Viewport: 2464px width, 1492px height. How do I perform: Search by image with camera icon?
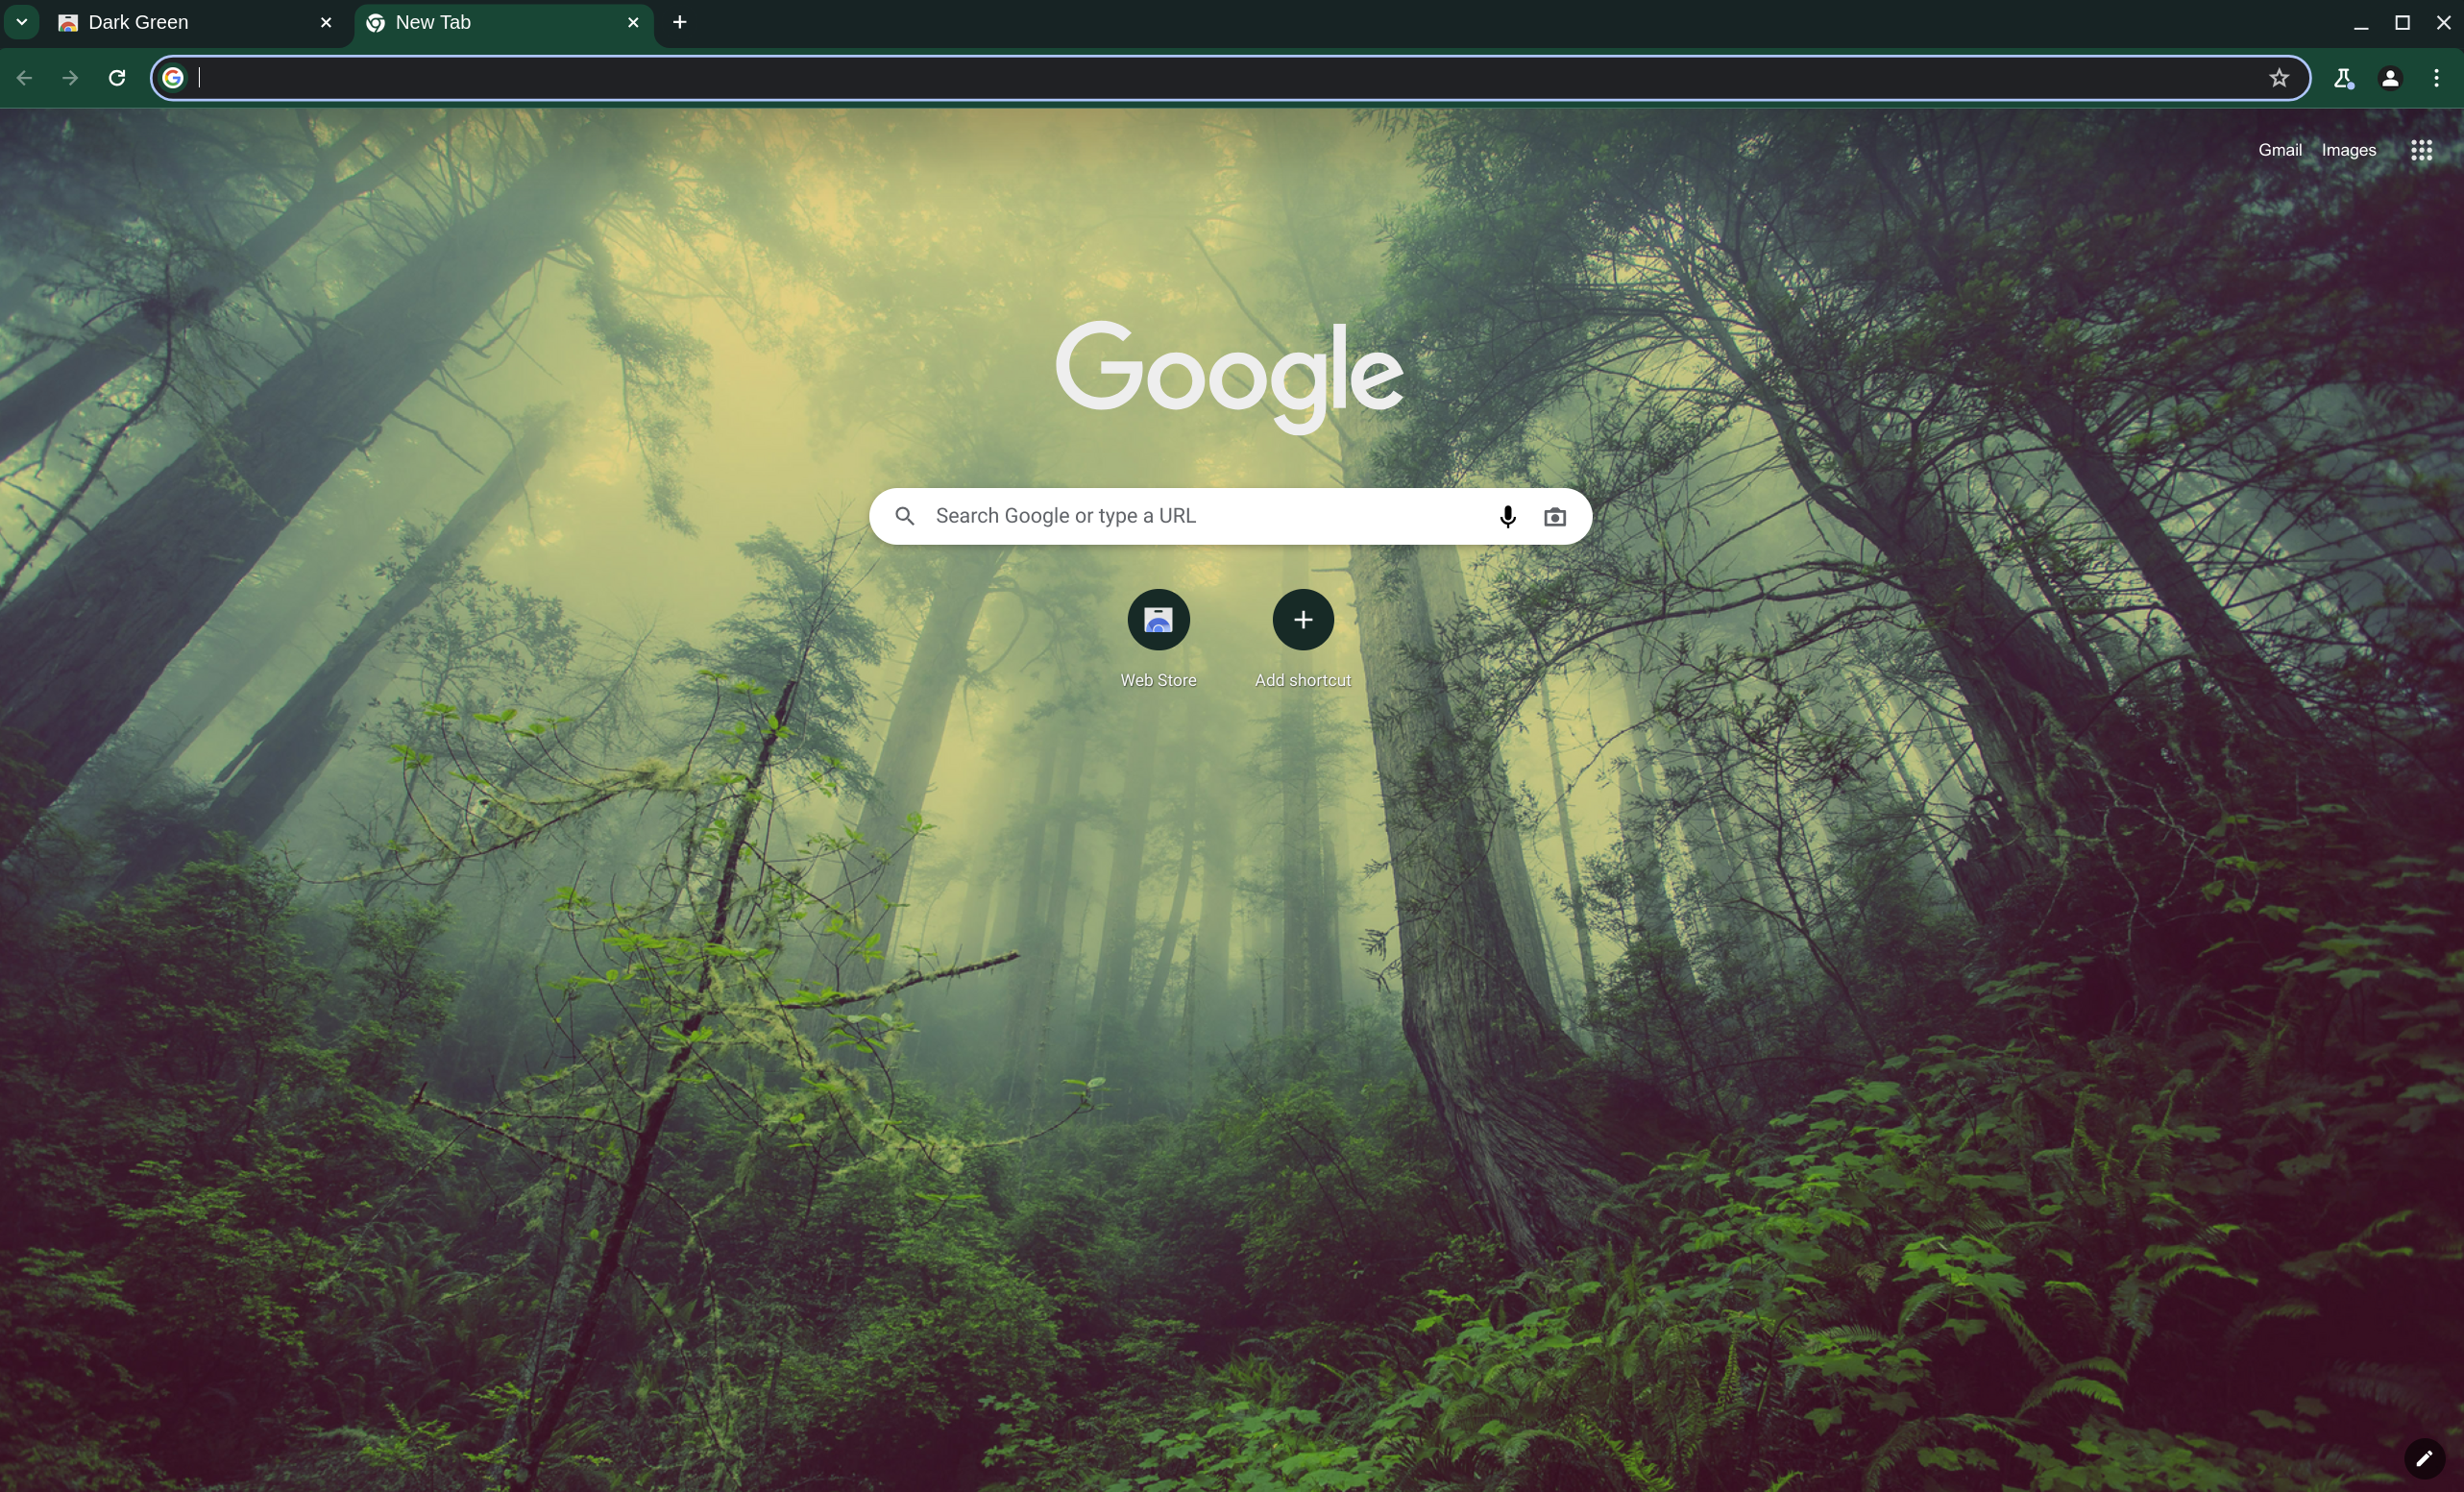click(x=1554, y=517)
